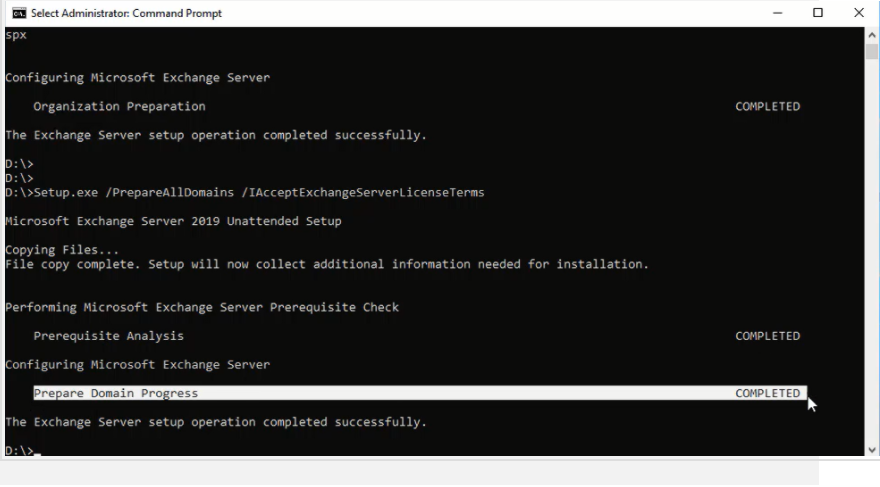Click the Copying Files... text

click(x=61, y=250)
